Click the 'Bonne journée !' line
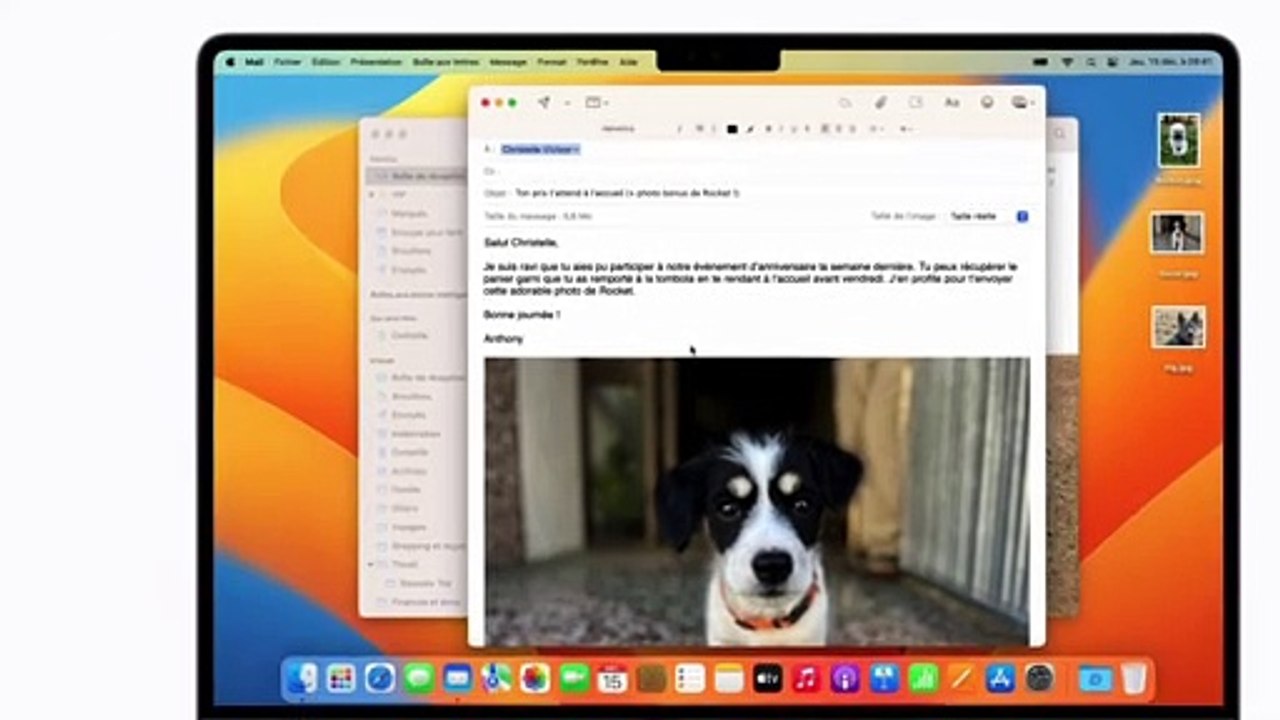The height and width of the screenshot is (720, 1280). tap(521, 314)
